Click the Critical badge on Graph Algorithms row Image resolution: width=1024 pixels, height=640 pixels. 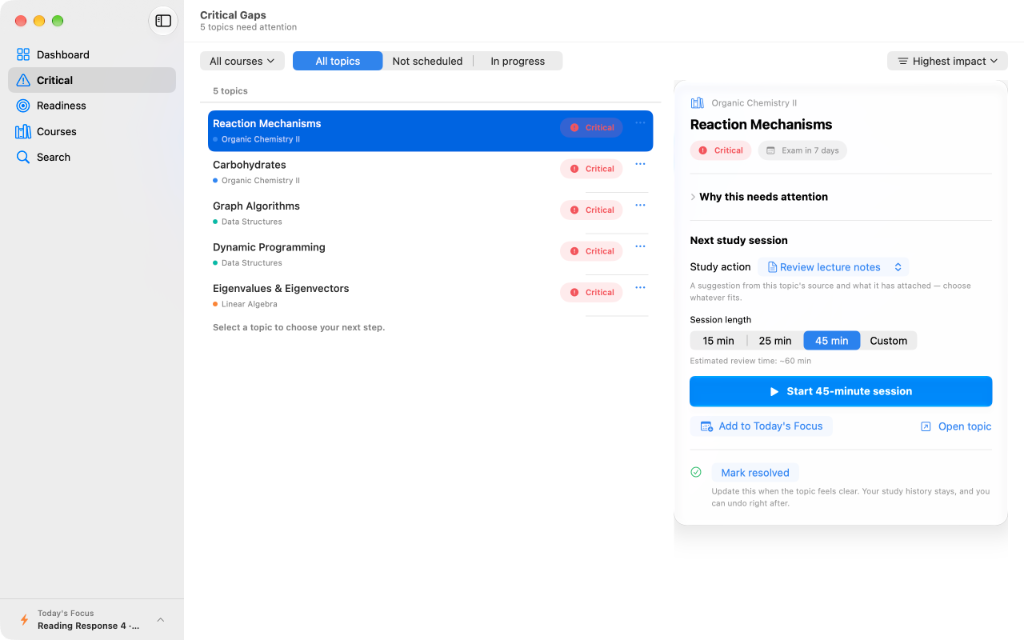(x=591, y=210)
